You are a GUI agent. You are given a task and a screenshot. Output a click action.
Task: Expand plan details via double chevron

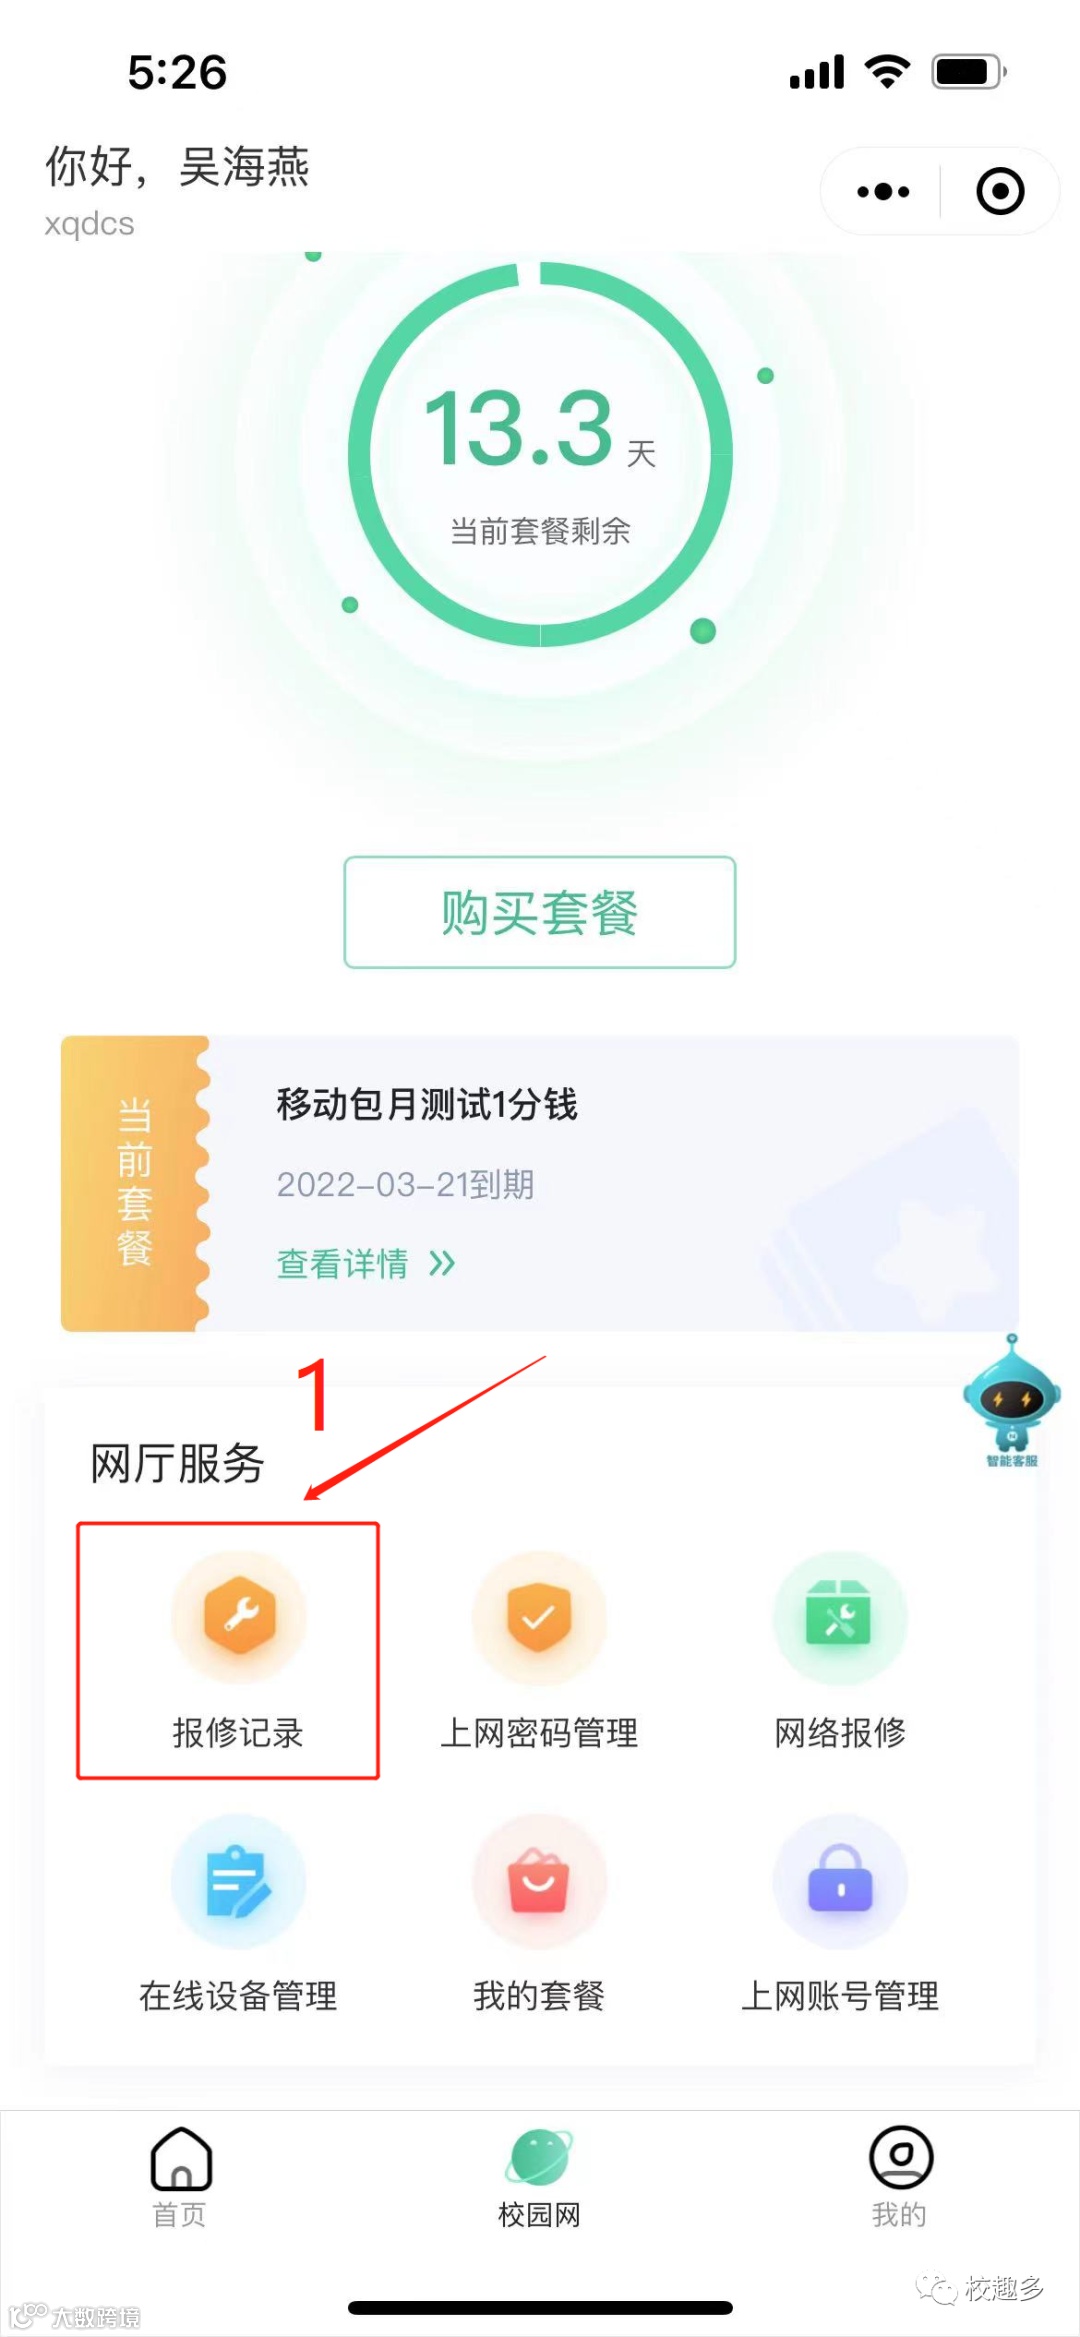[x=441, y=1264]
